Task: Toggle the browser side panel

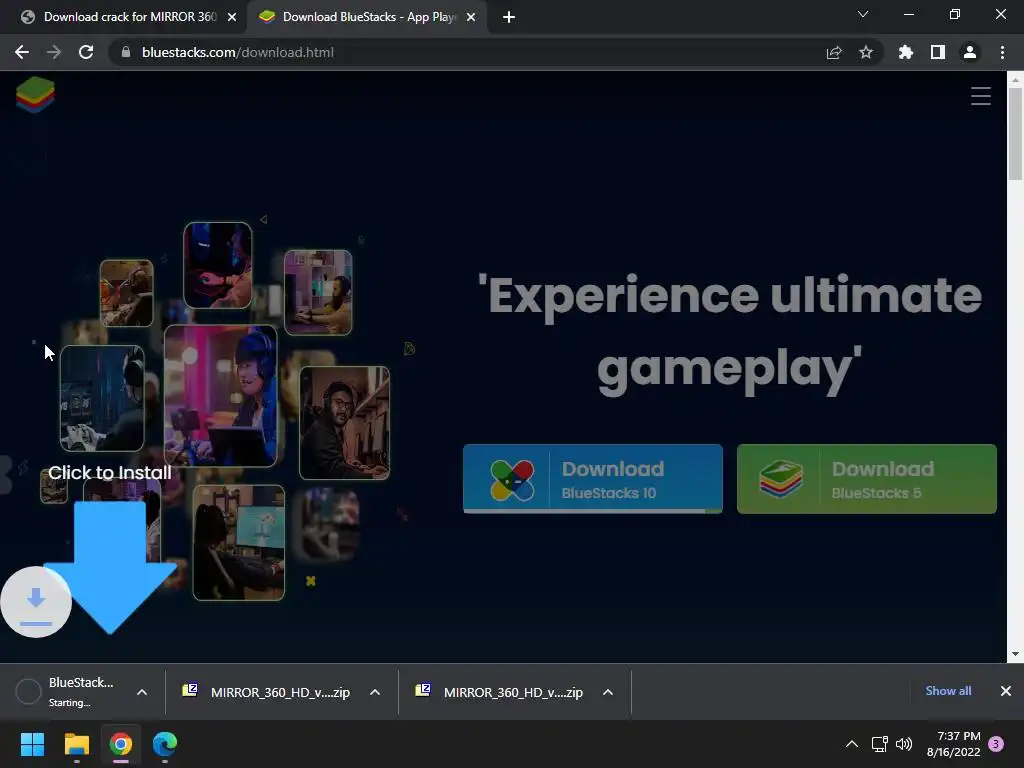Action: pyautogui.click(x=938, y=52)
